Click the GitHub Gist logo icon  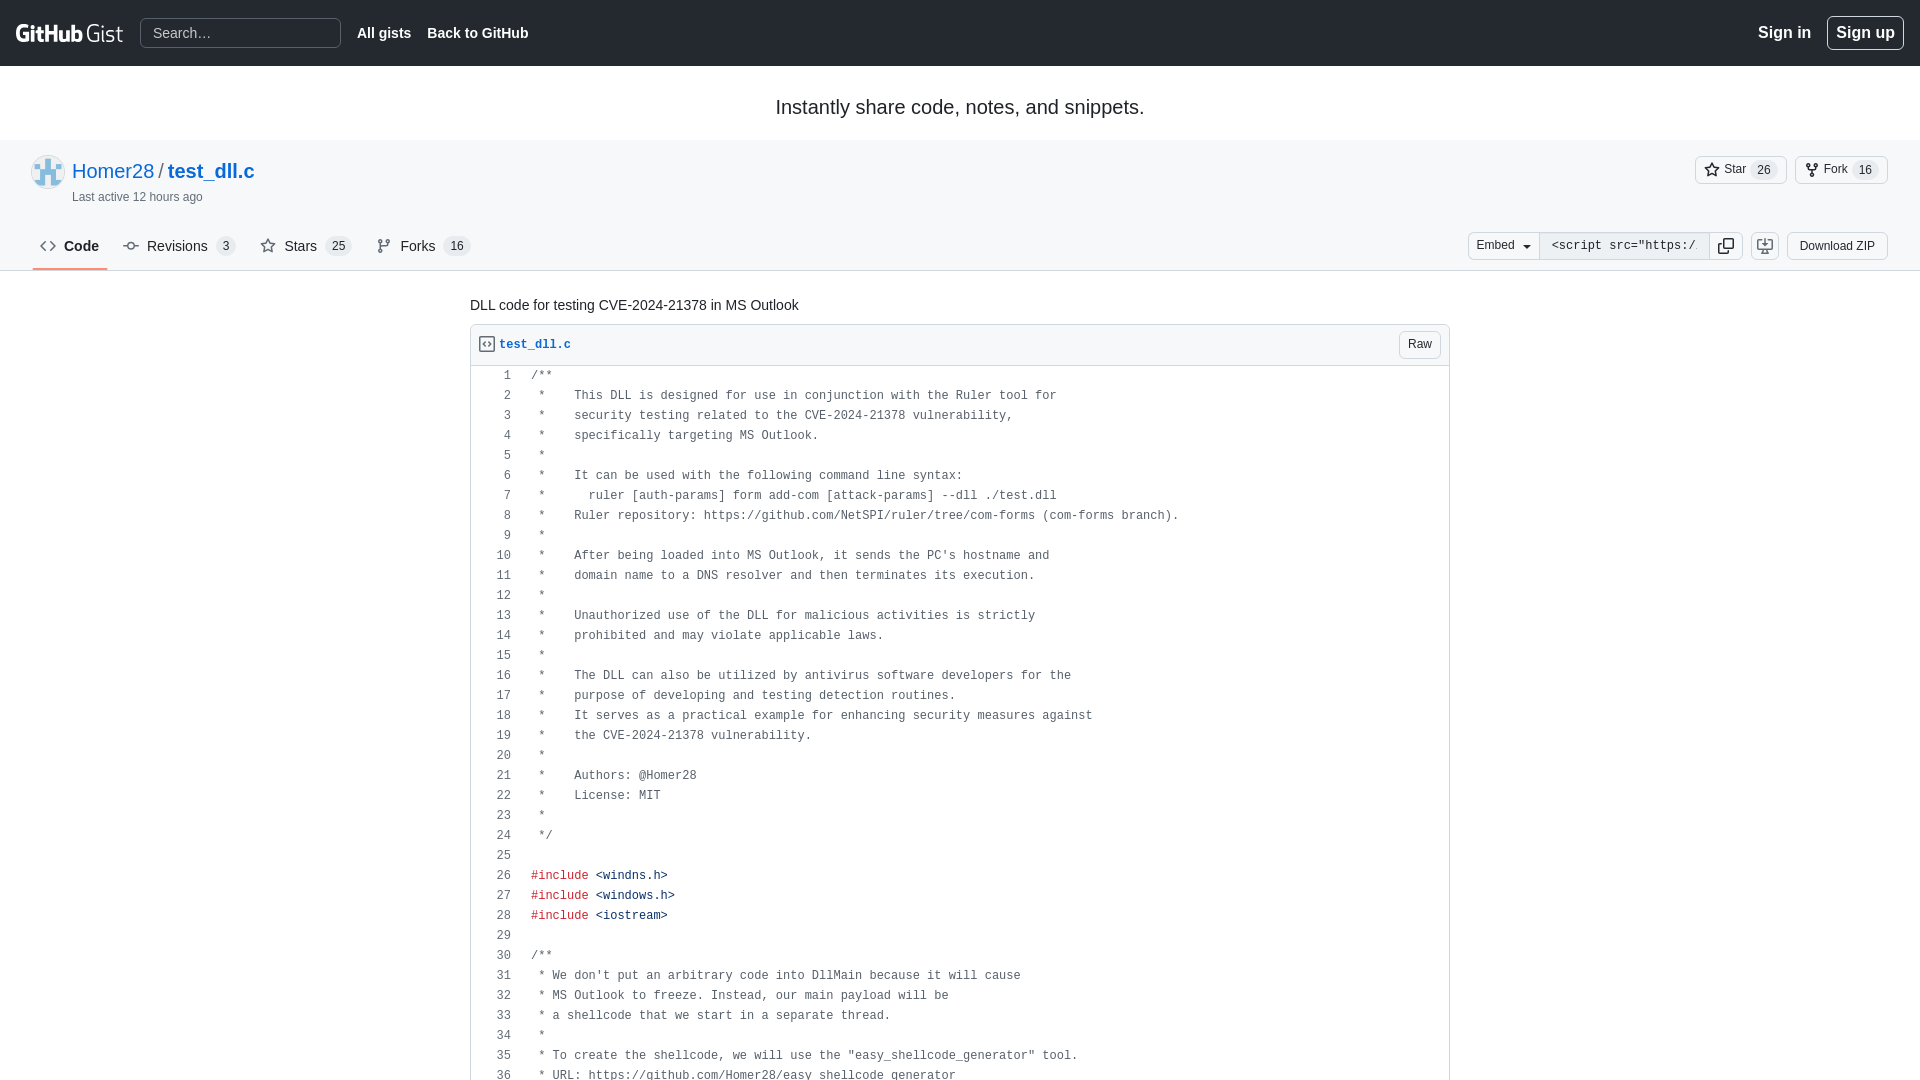70,33
